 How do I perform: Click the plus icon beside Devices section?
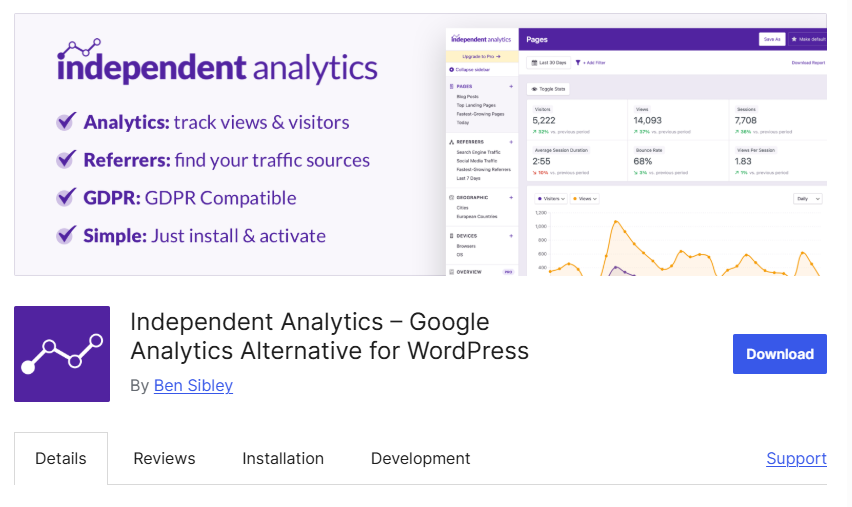[511, 235]
